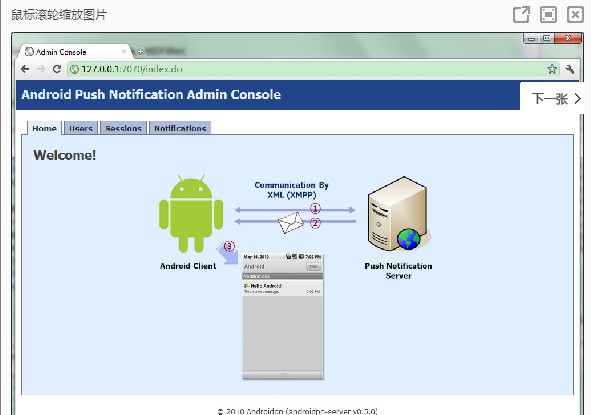Screen dimensions: 591x415
Task: Close the Admin Console tab
Action: [124, 51]
